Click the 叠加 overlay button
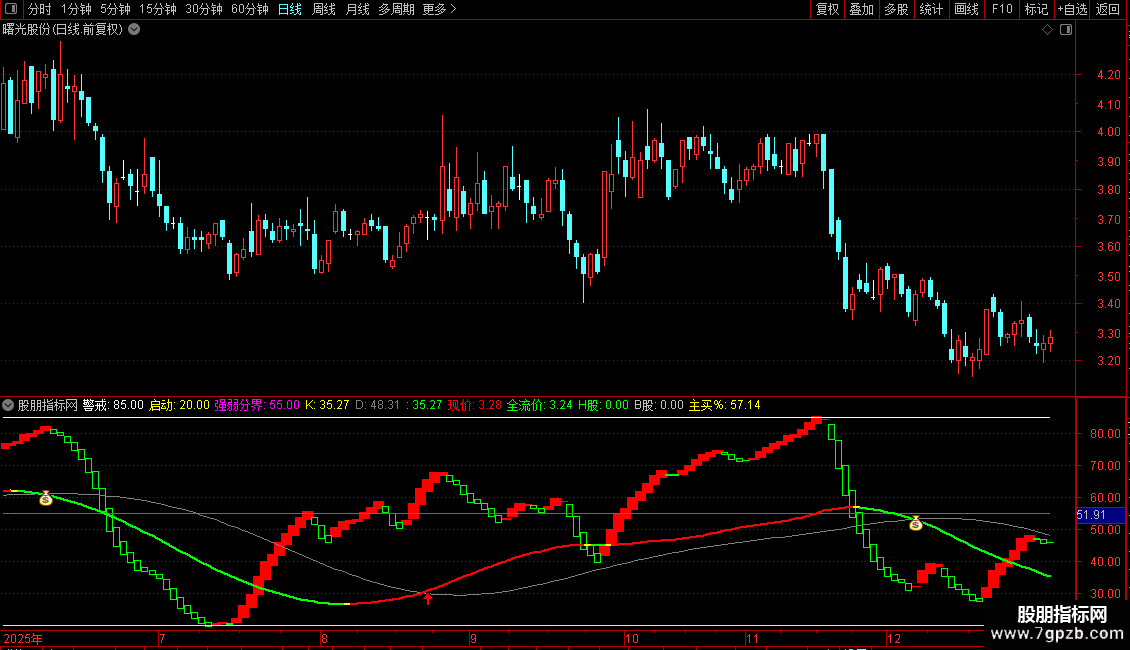Viewport: 1130px width, 650px height. pos(861,9)
